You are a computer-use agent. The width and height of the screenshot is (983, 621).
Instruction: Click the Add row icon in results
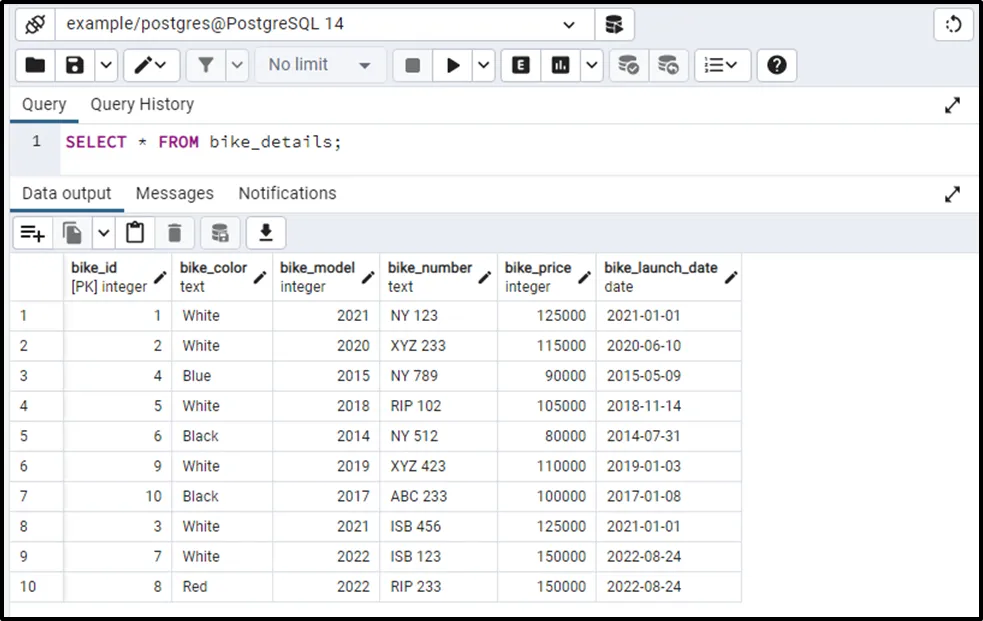pos(33,233)
